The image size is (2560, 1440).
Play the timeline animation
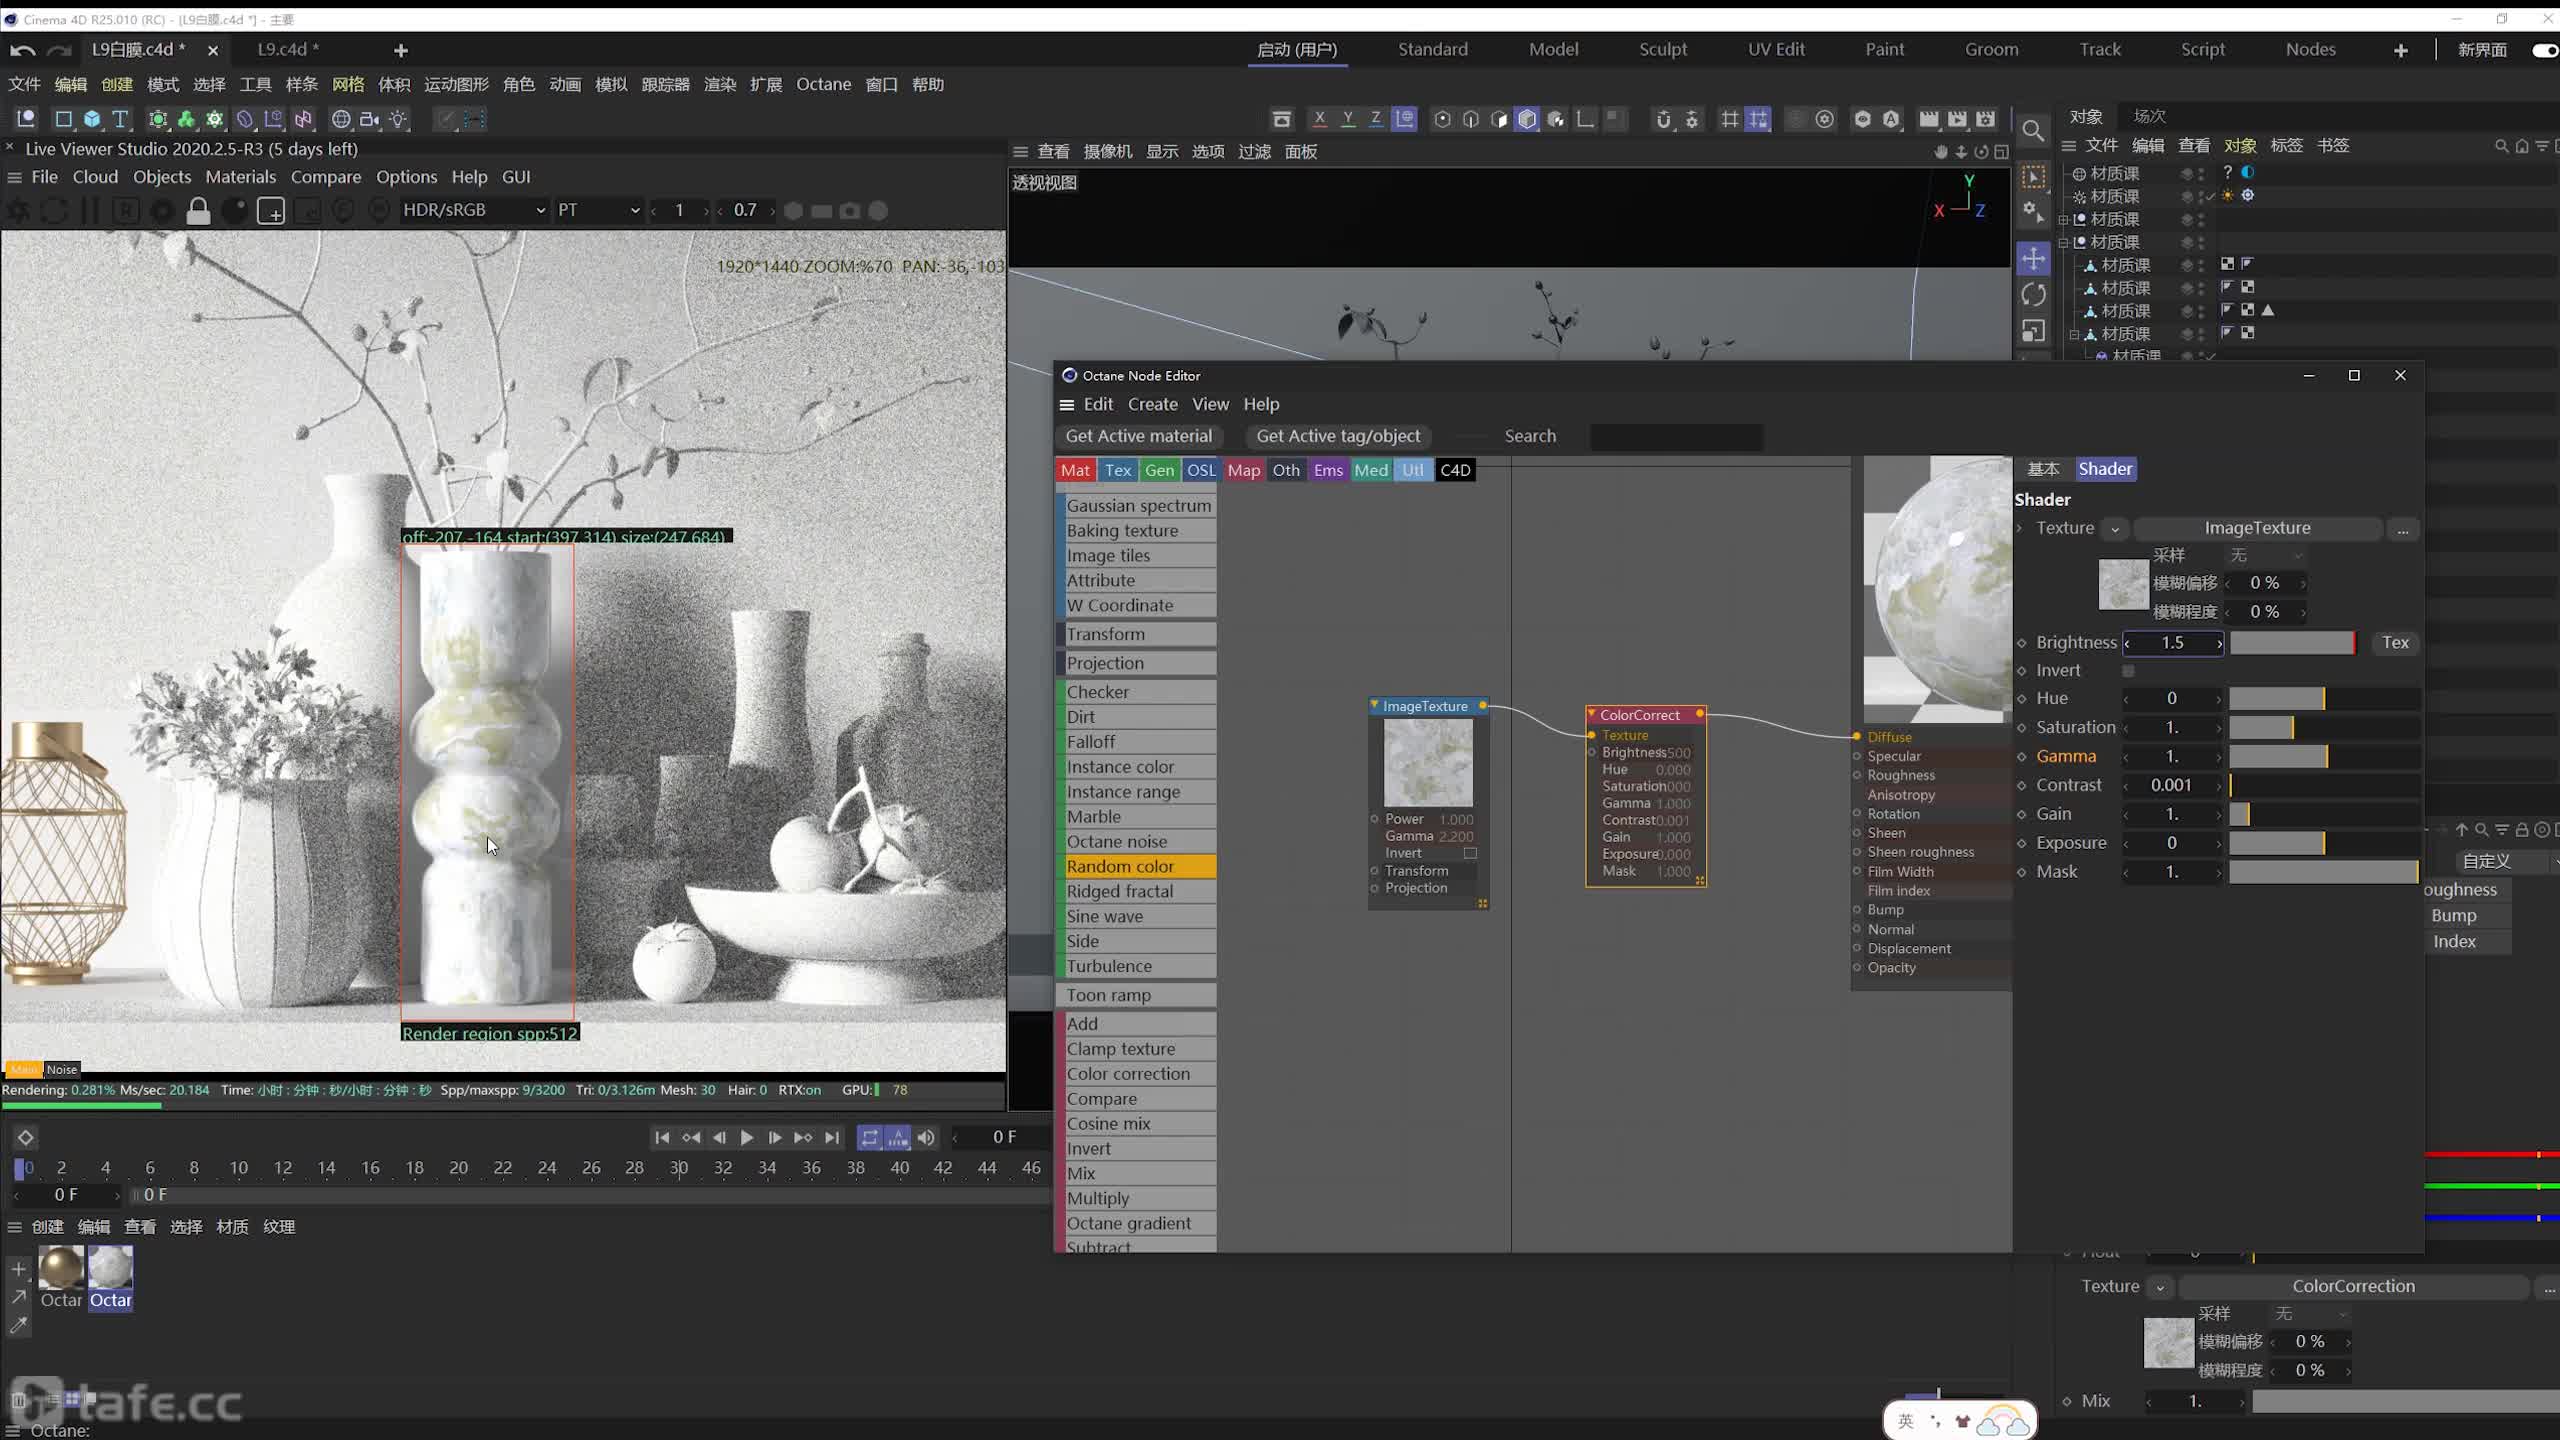[x=746, y=1138]
